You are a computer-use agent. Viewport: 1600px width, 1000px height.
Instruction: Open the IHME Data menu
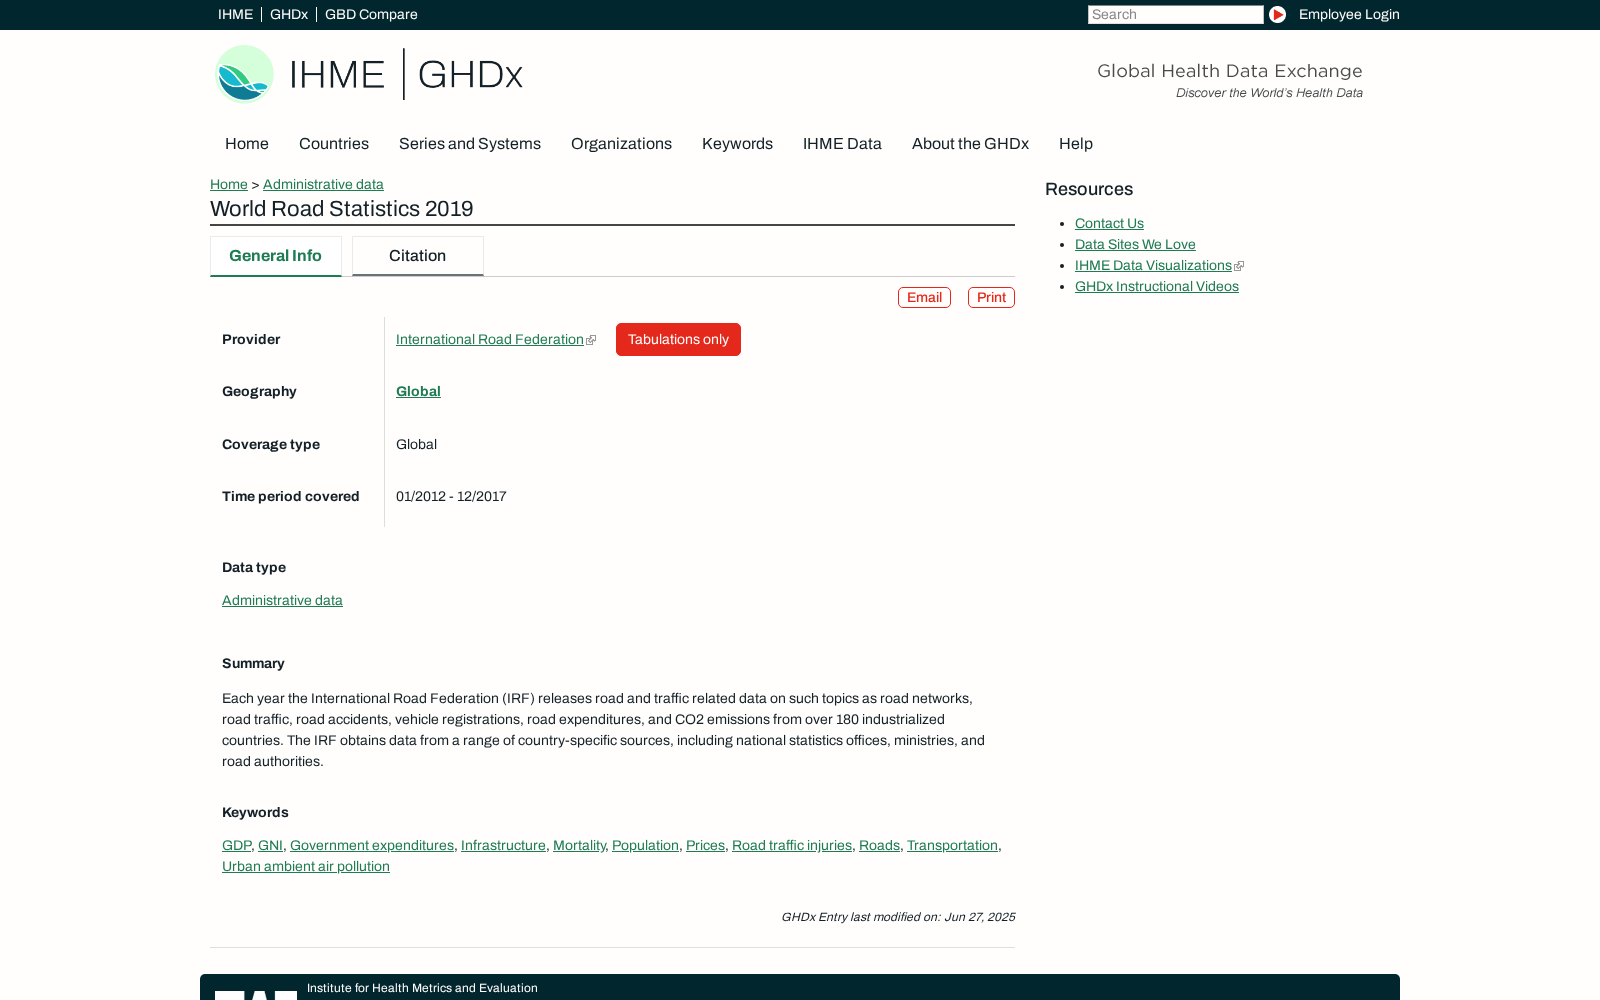click(x=842, y=143)
